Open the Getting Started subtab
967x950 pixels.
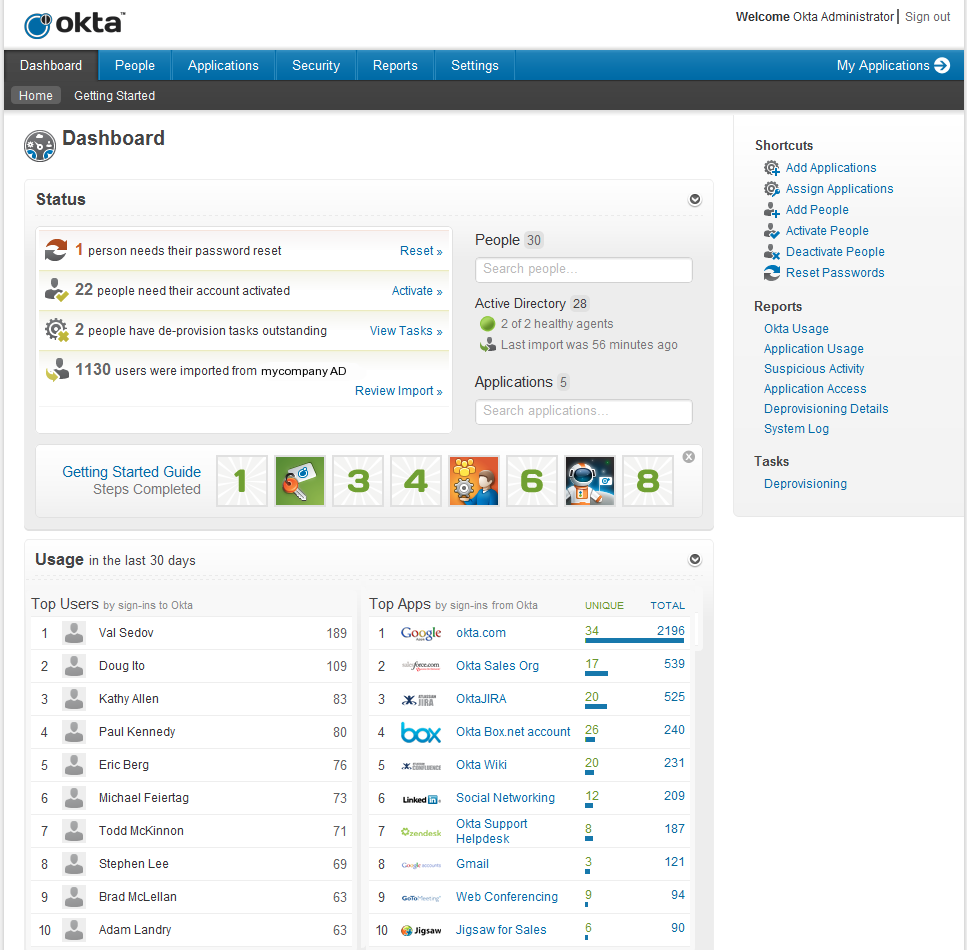tap(114, 96)
